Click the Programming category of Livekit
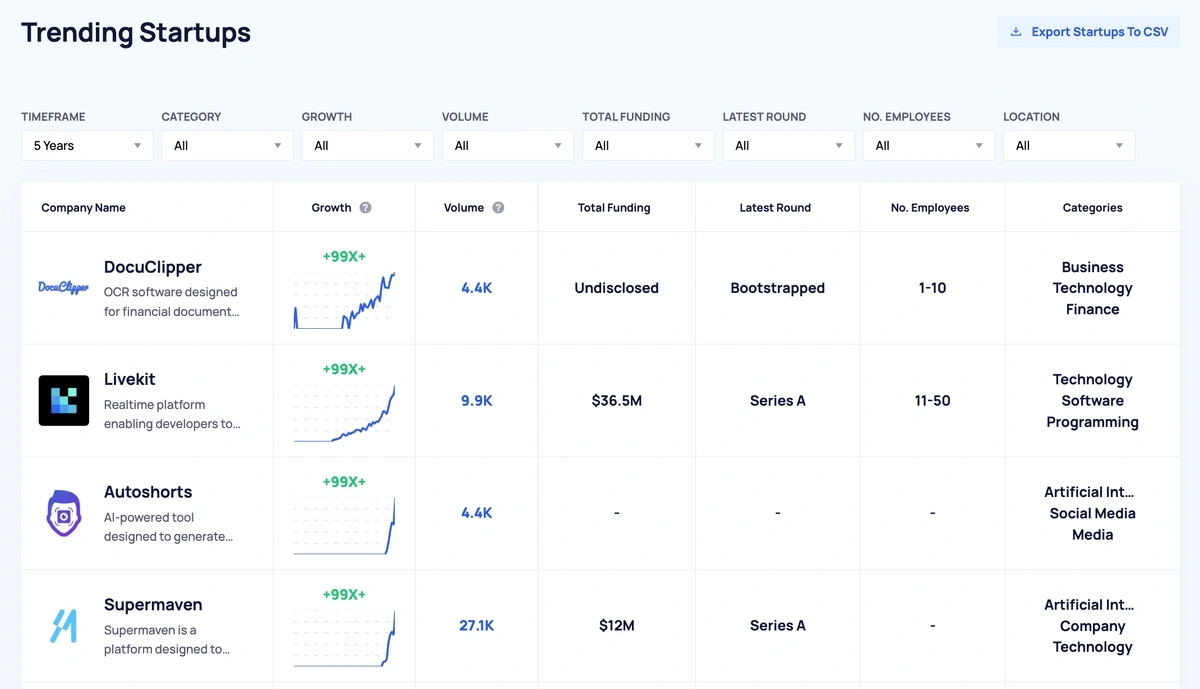This screenshot has height=689, width=1200. (x=1093, y=422)
